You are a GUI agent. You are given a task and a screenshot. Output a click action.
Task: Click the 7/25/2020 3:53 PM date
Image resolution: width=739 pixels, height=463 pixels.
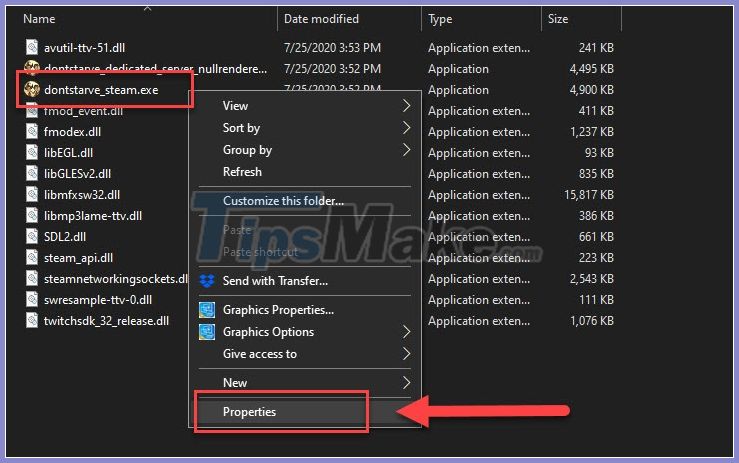pyautogui.click(x=332, y=48)
